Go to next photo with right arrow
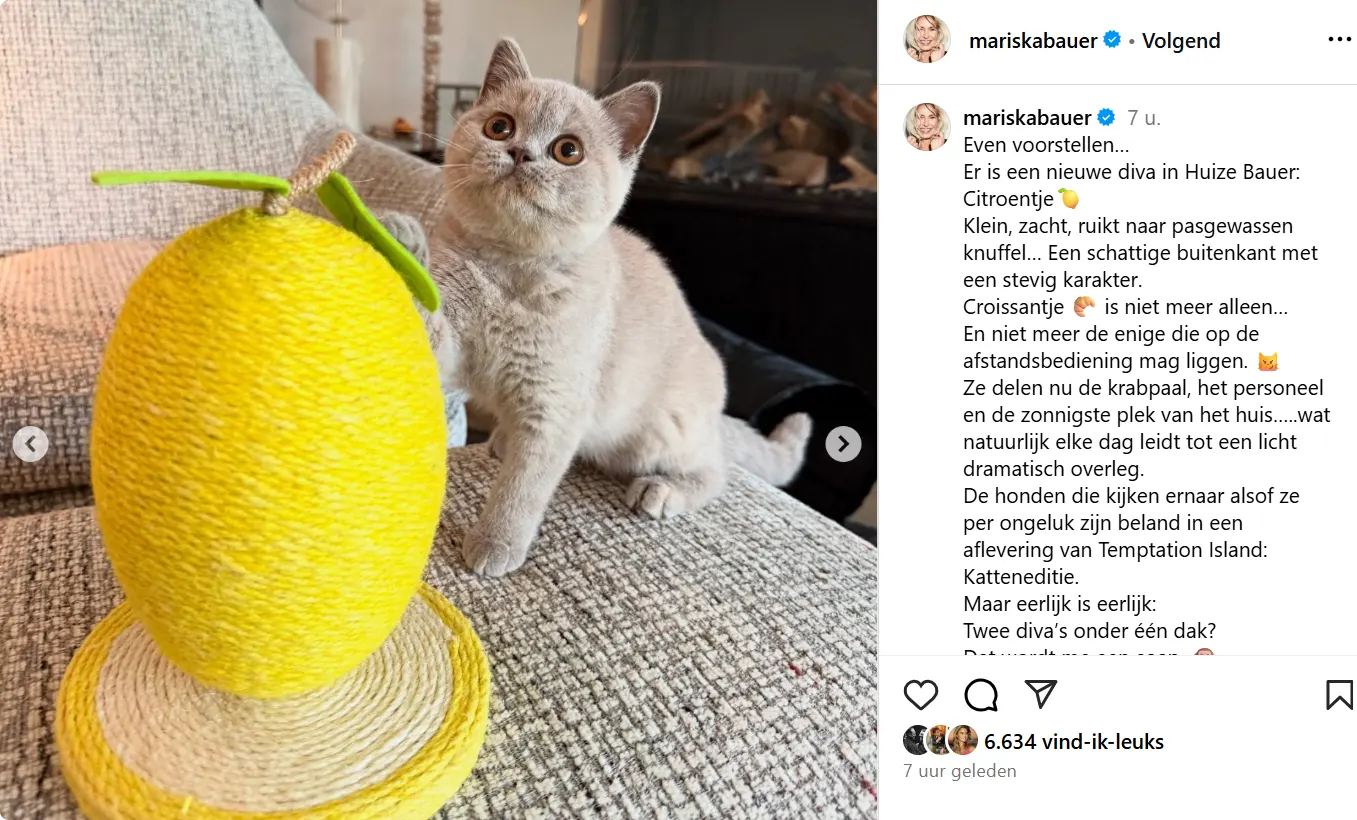Viewport: 1357px width, 820px height. point(843,443)
